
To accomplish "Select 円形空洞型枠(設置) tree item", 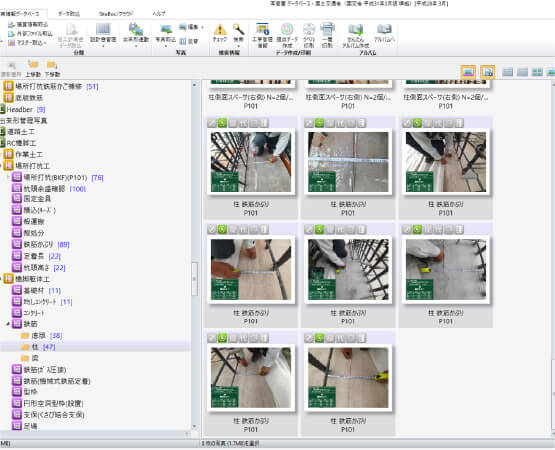I will [48, 403].
